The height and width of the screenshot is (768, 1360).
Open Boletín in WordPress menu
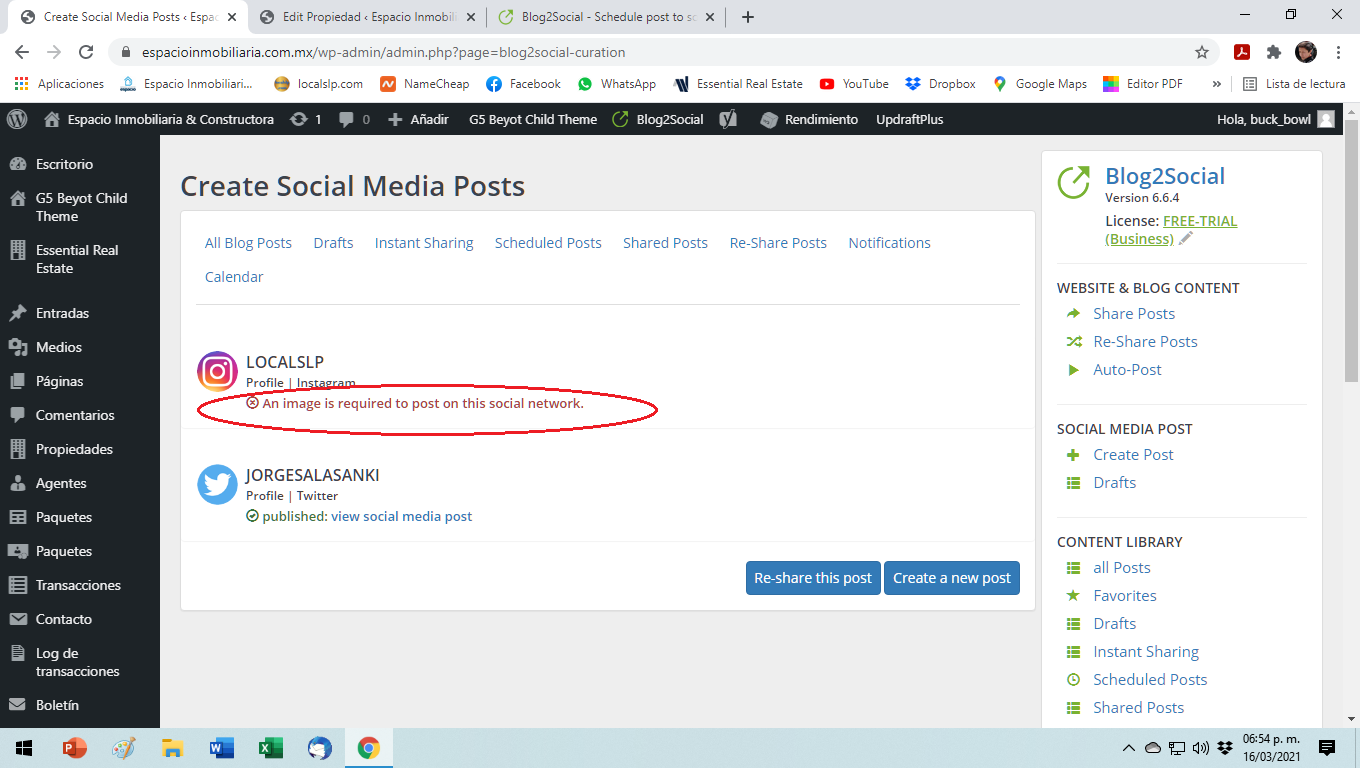pos(57,705)
